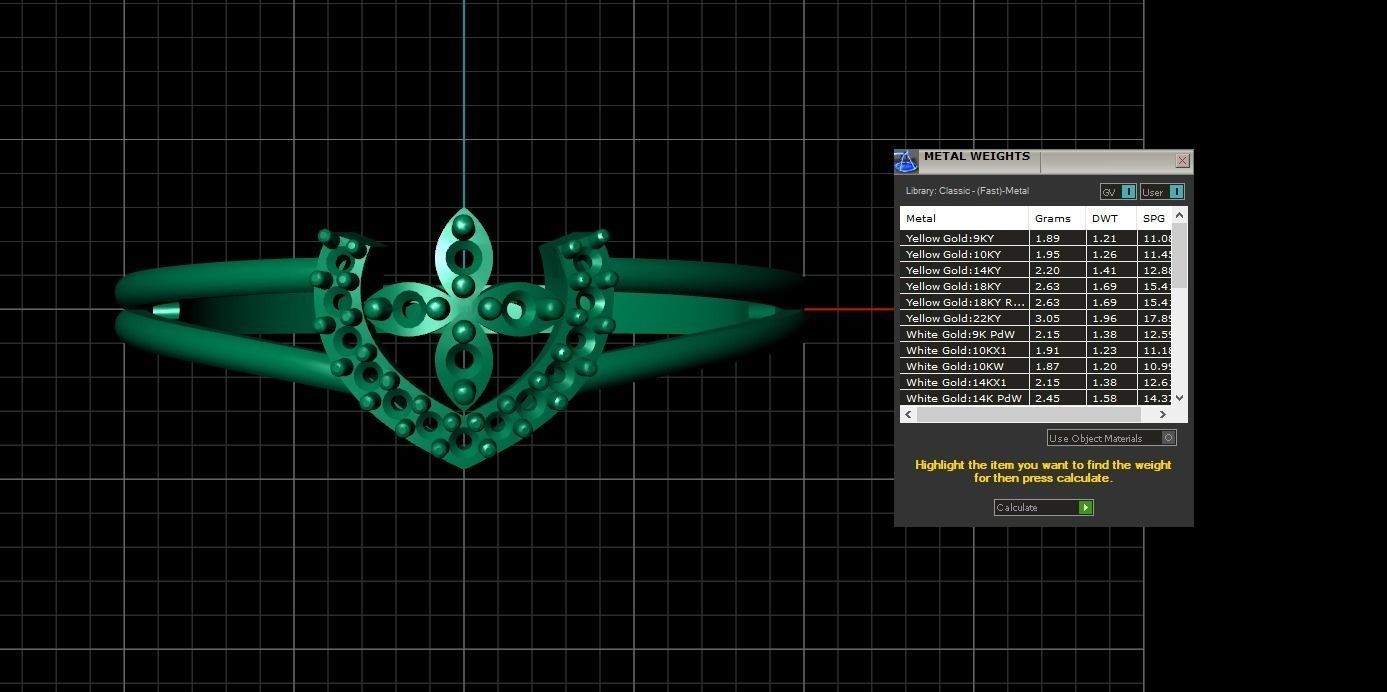
Task: Click the 3.05 grams value for 22KY
Action: 1047,318
